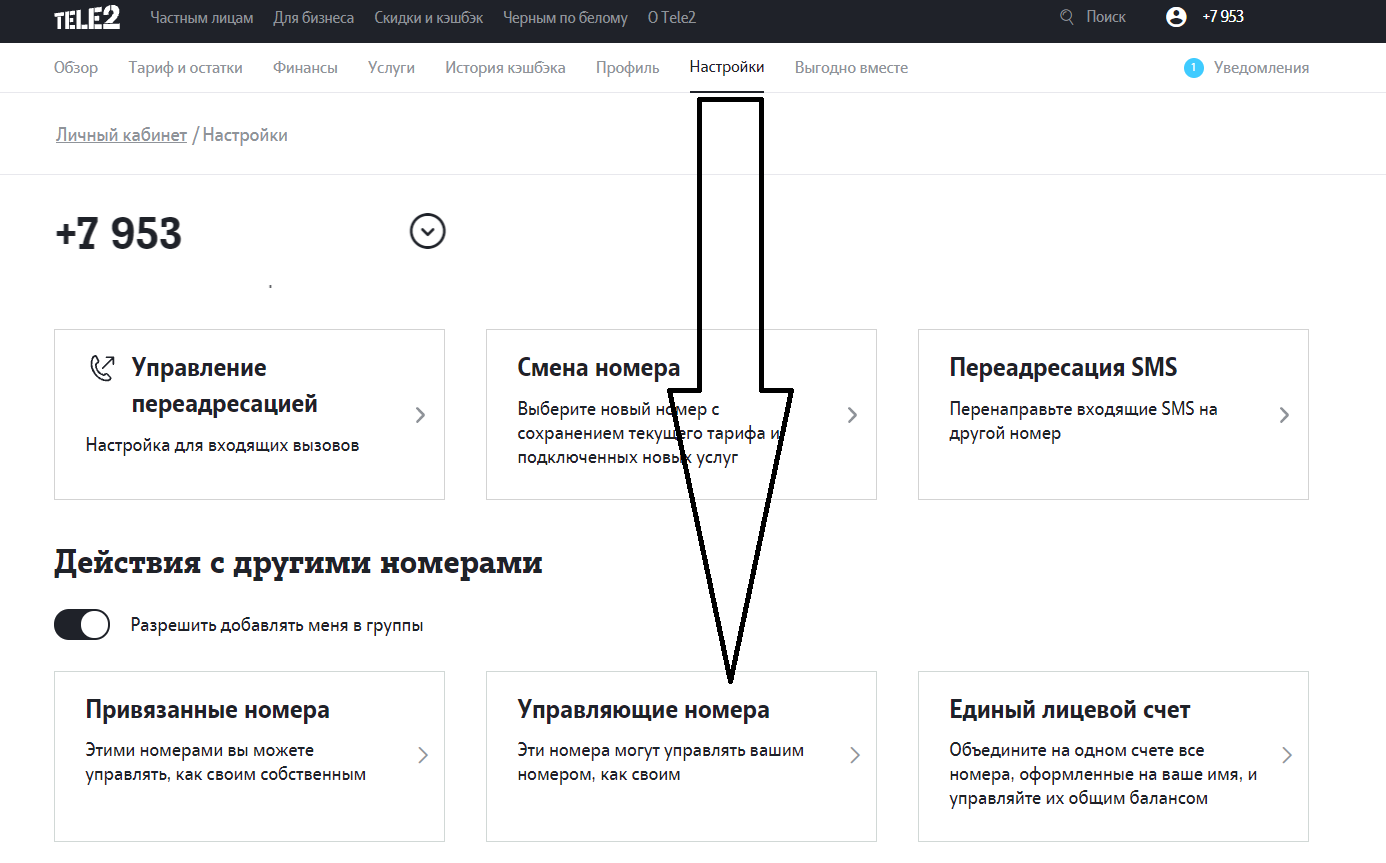Viewport: 1386px width, 863px height.
Task: Click Привязанные номера card title
Action: [x=208, y=710]
